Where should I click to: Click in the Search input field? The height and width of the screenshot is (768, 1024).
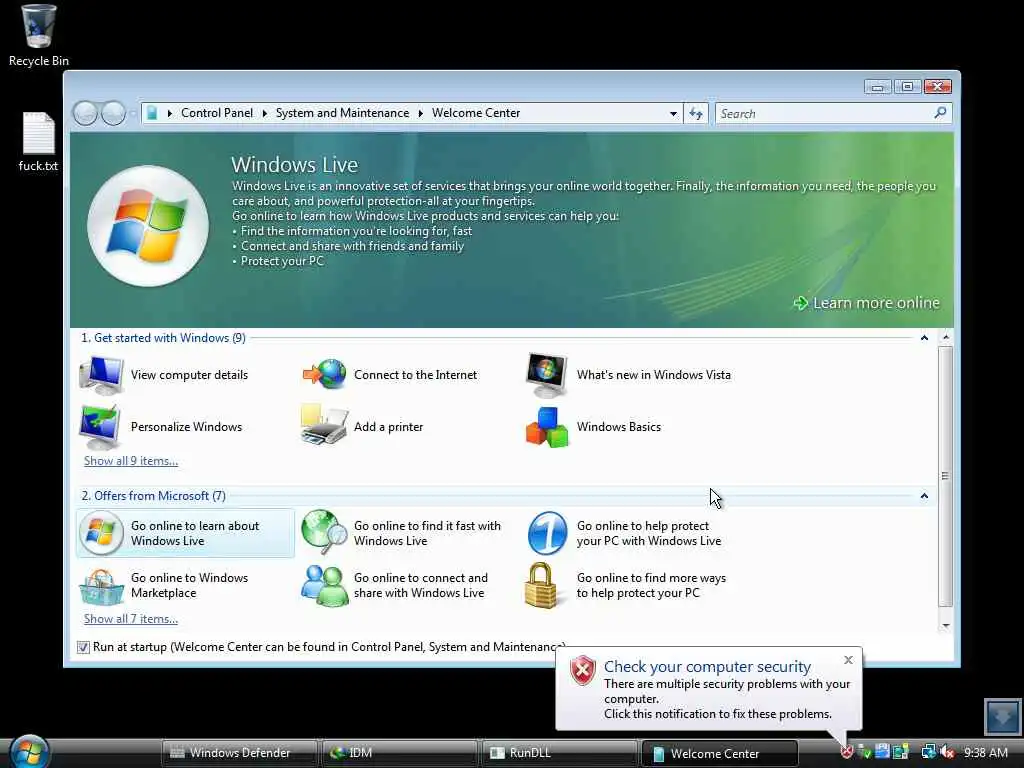click(x=824, y=114)
